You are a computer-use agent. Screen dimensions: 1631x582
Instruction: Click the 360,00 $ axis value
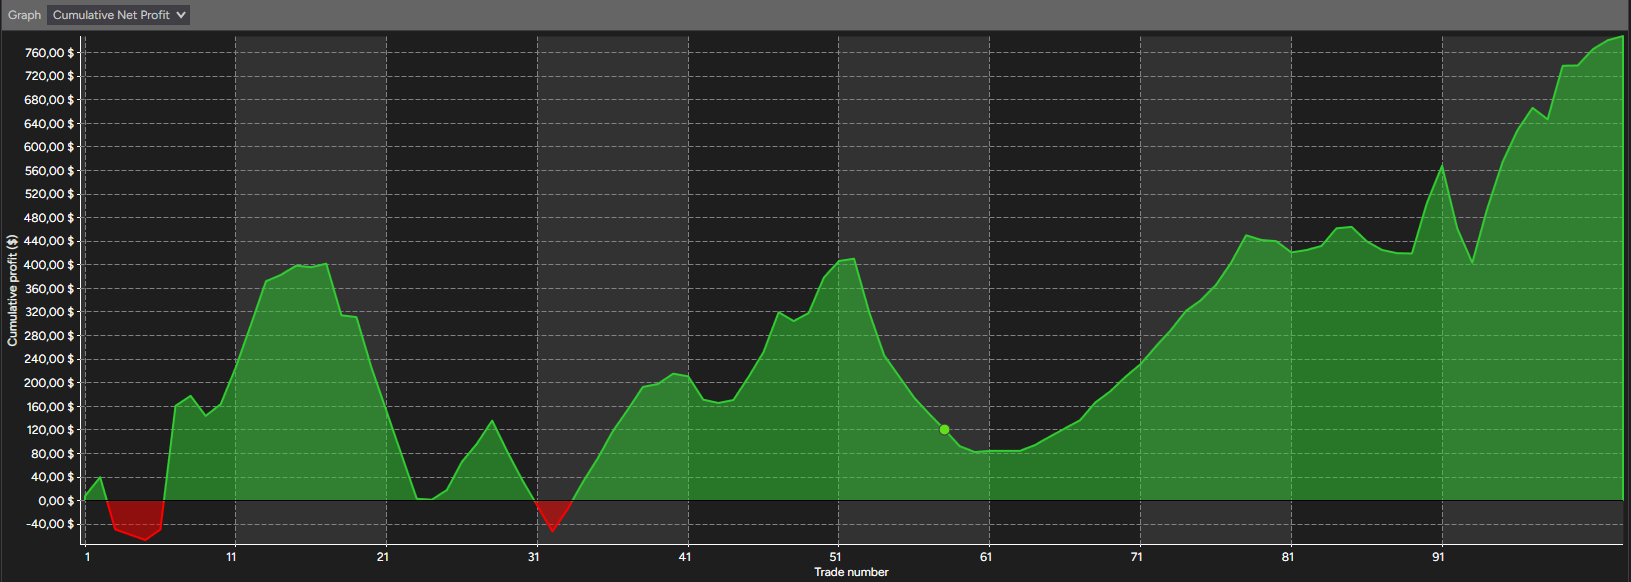tap(49, 289)
